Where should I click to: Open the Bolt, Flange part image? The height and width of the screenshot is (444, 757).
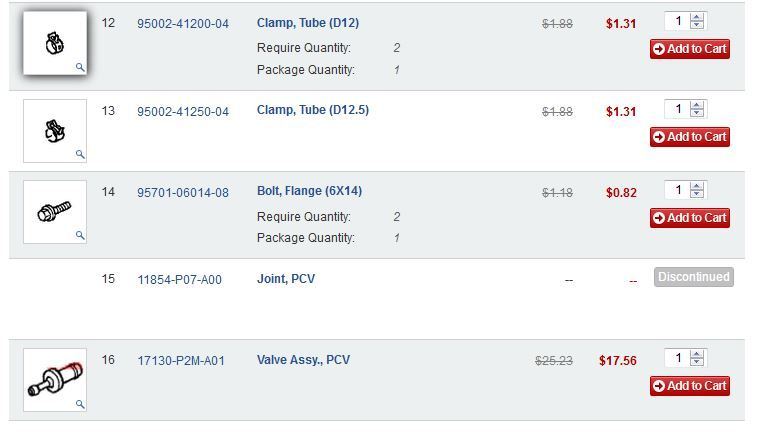[54, 212]
